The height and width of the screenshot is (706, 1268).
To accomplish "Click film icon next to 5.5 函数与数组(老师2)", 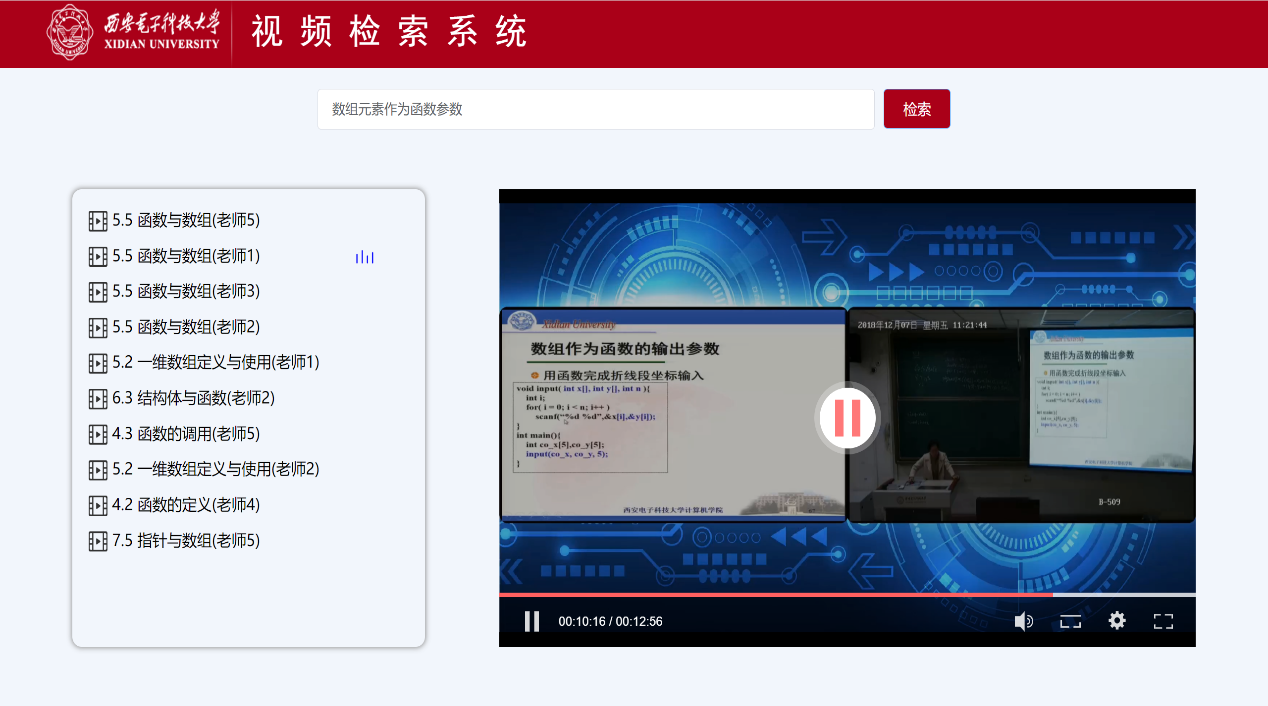I will pos(98,327).
